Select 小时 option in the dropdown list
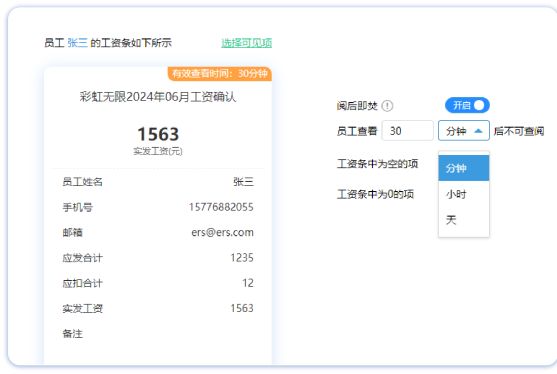 pos(464,194)
